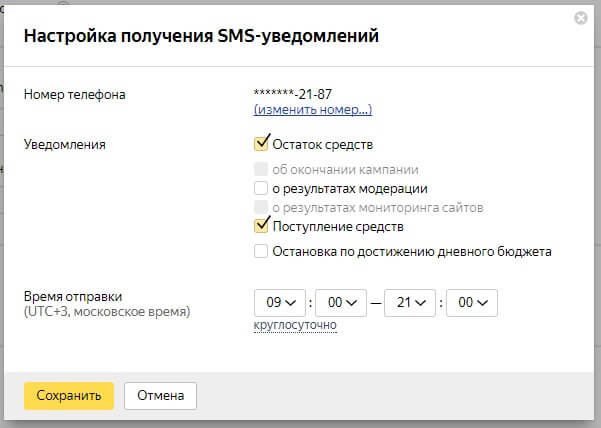Toggle "о результатах мониторинга сайтов" checkbox
This screenshot has height=428, width=601.
click(x=262, y=207)
